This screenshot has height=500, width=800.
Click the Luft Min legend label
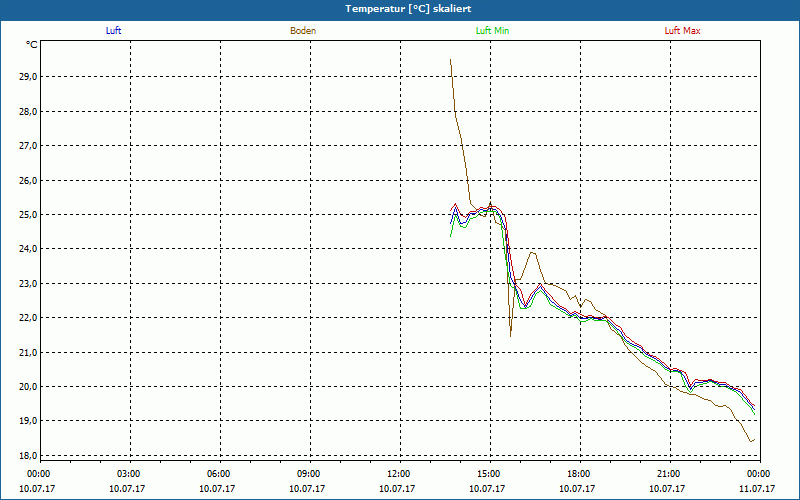492,31
